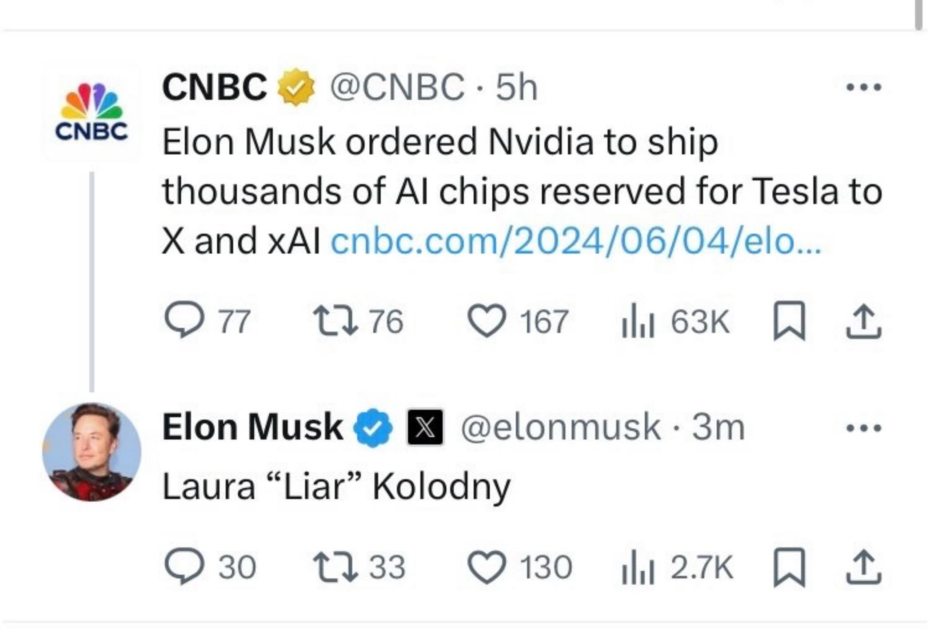The width and height of the screenshot is (930, 640).
Task: Reply to Elon Musk's tweet
Action: click(x=182, y=568)
